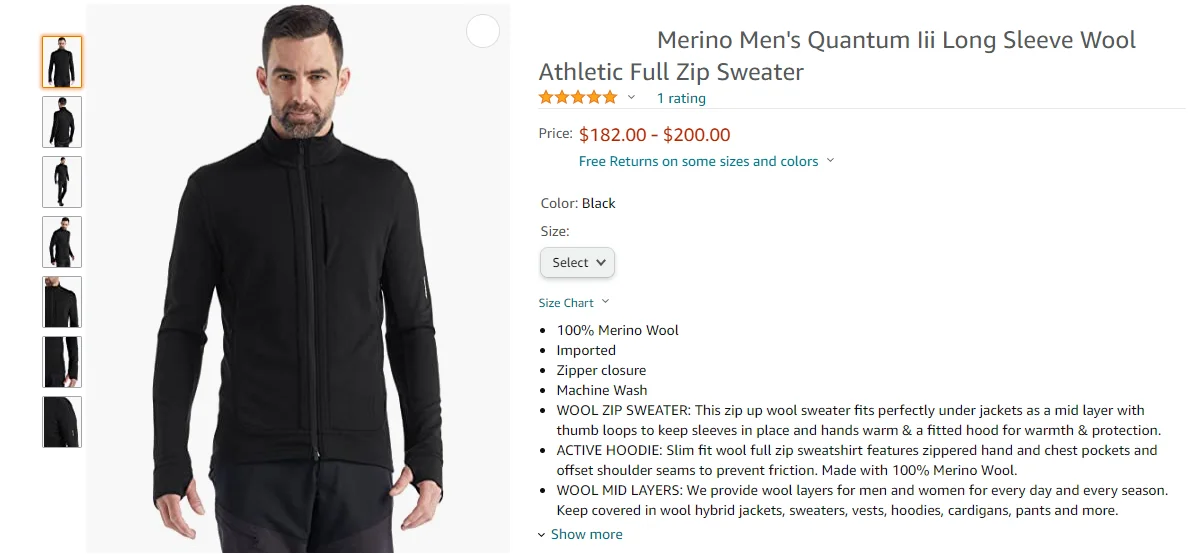Open the 1 rating link
The width and height of the screenshot is (1188, 554).
pos(681,98)
